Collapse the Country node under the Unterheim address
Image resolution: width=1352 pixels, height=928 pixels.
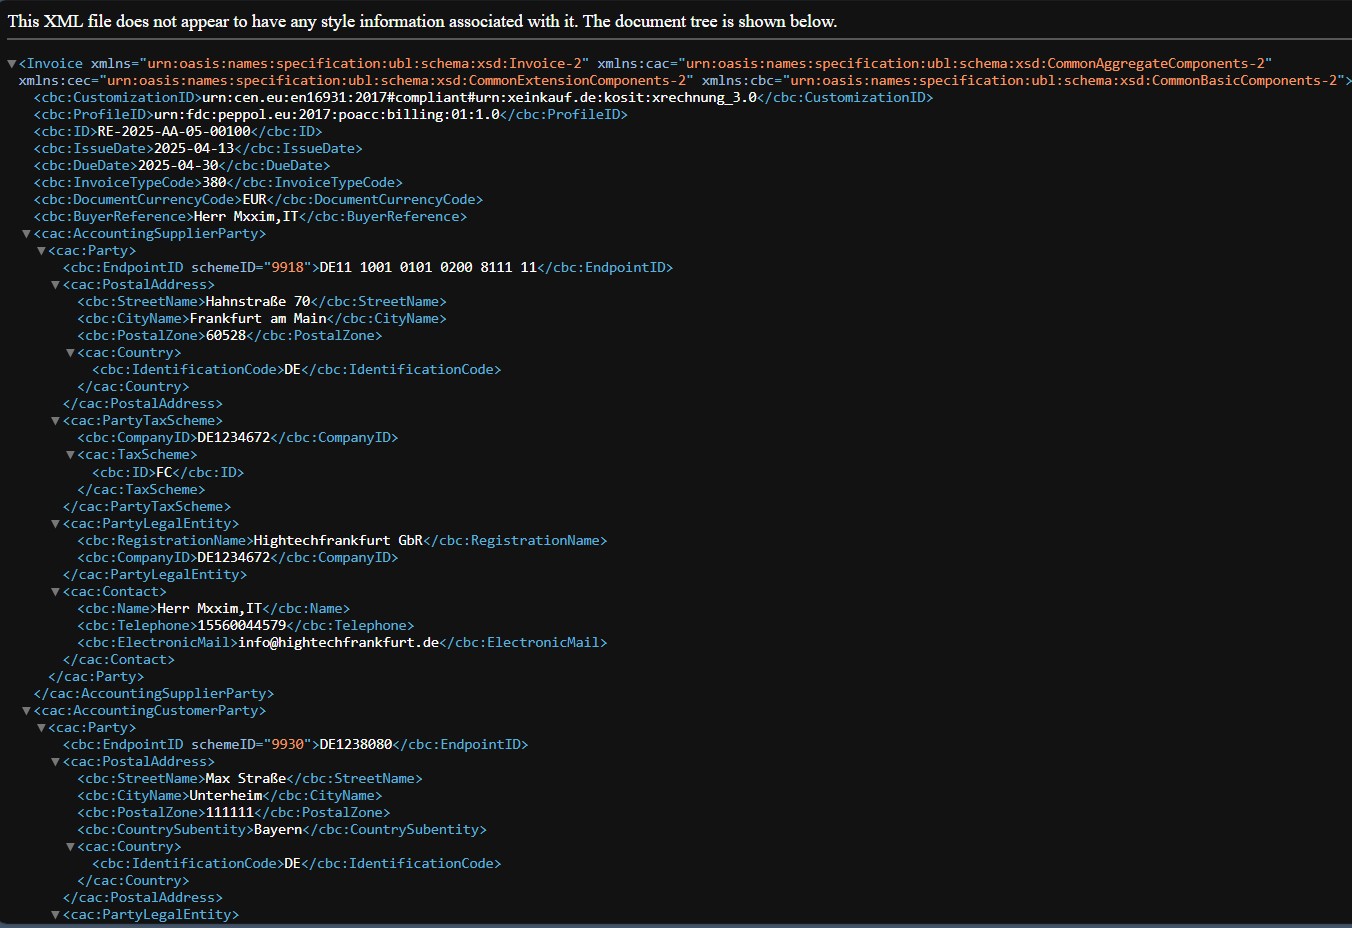click(x=71, y=847)
